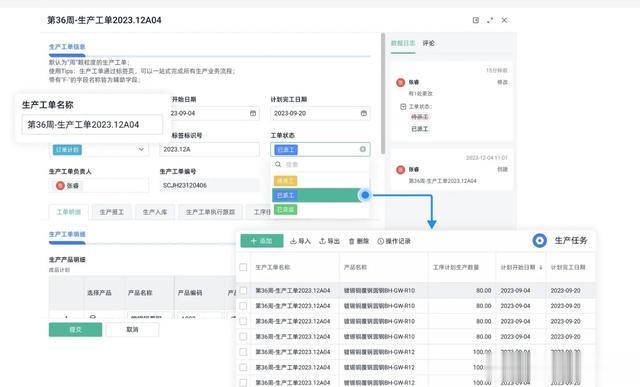Viewport: 640px width, 387px height.
Task: Switch to the 工单明细 tab
Action: click(69, 212)
